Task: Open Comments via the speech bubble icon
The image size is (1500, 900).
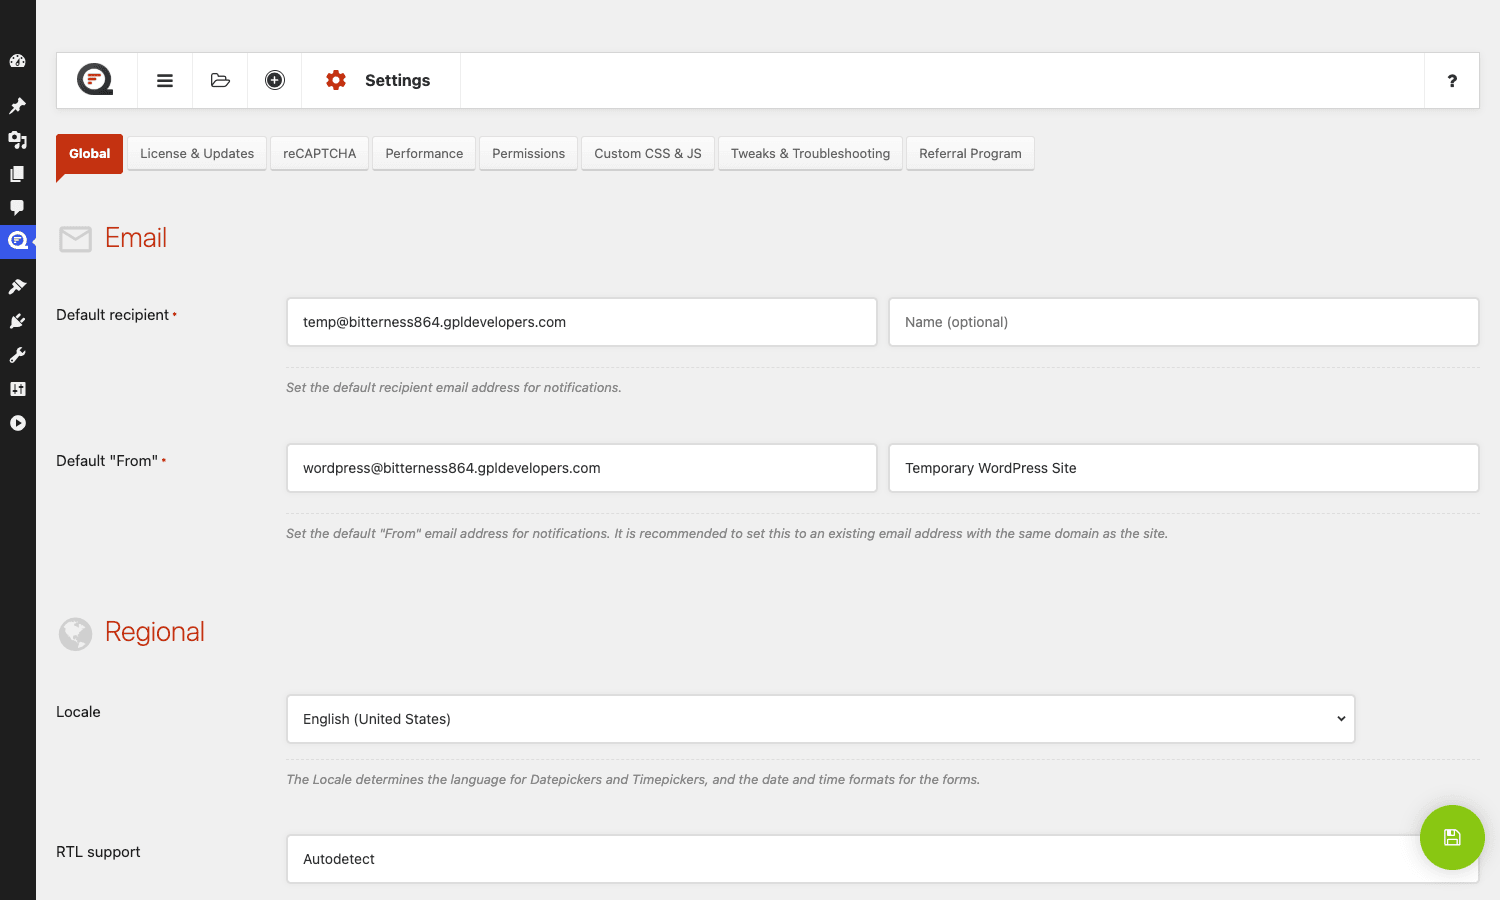Action: point(17,208)
